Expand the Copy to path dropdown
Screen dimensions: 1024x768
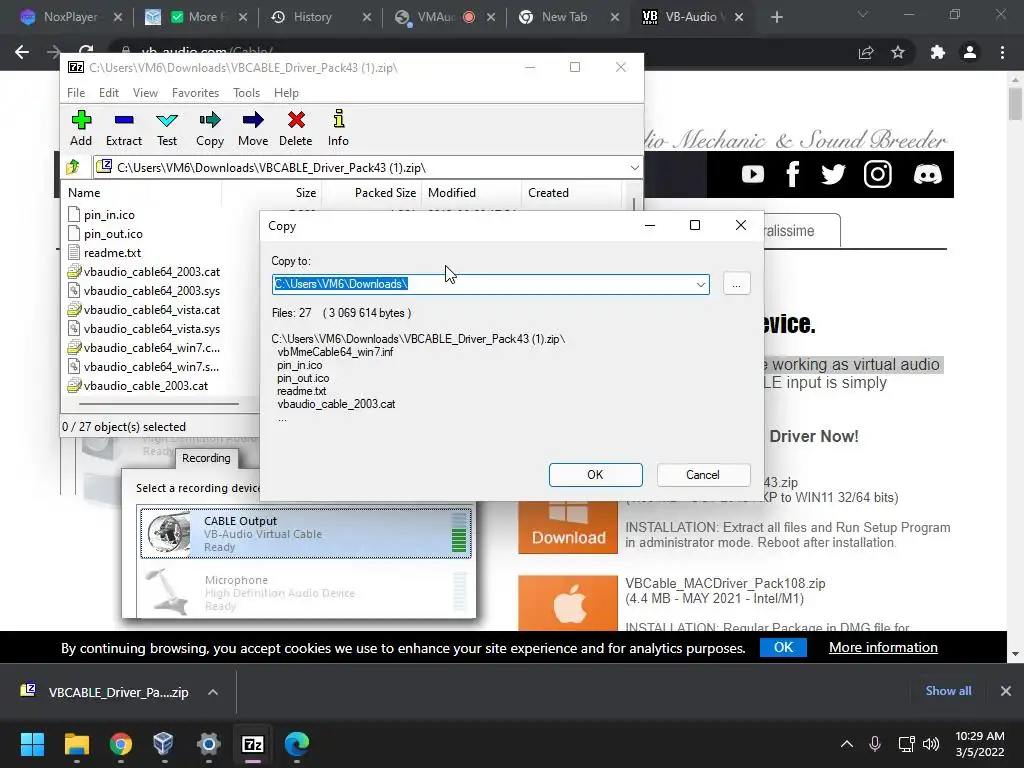coord(700,284)
